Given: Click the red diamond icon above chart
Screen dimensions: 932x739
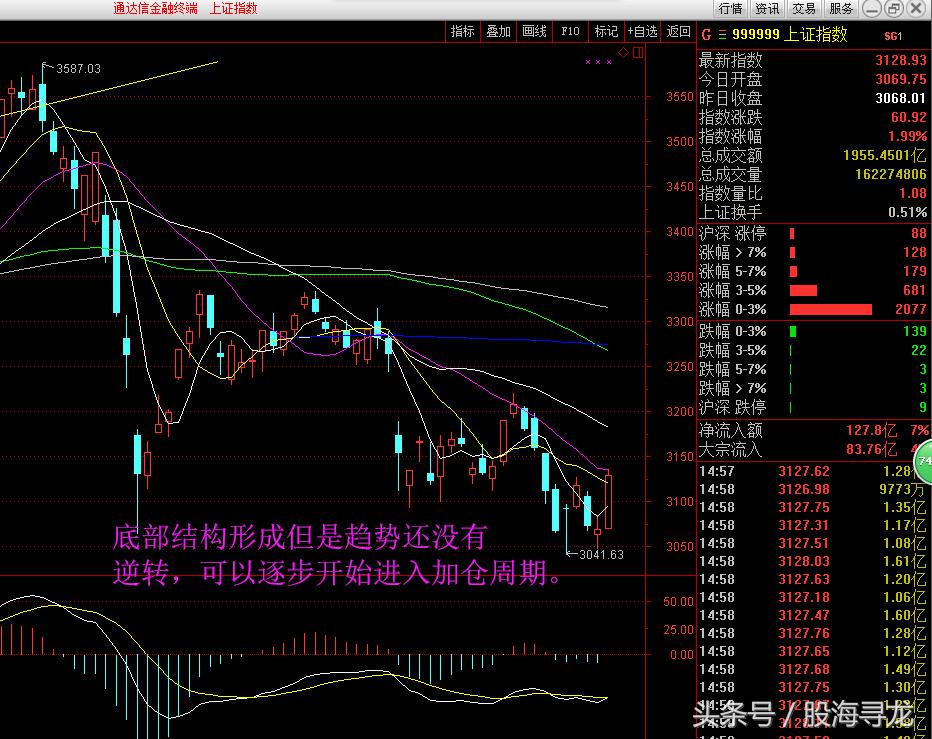Looking at the screenshot, I should click(x=623, y=52).
